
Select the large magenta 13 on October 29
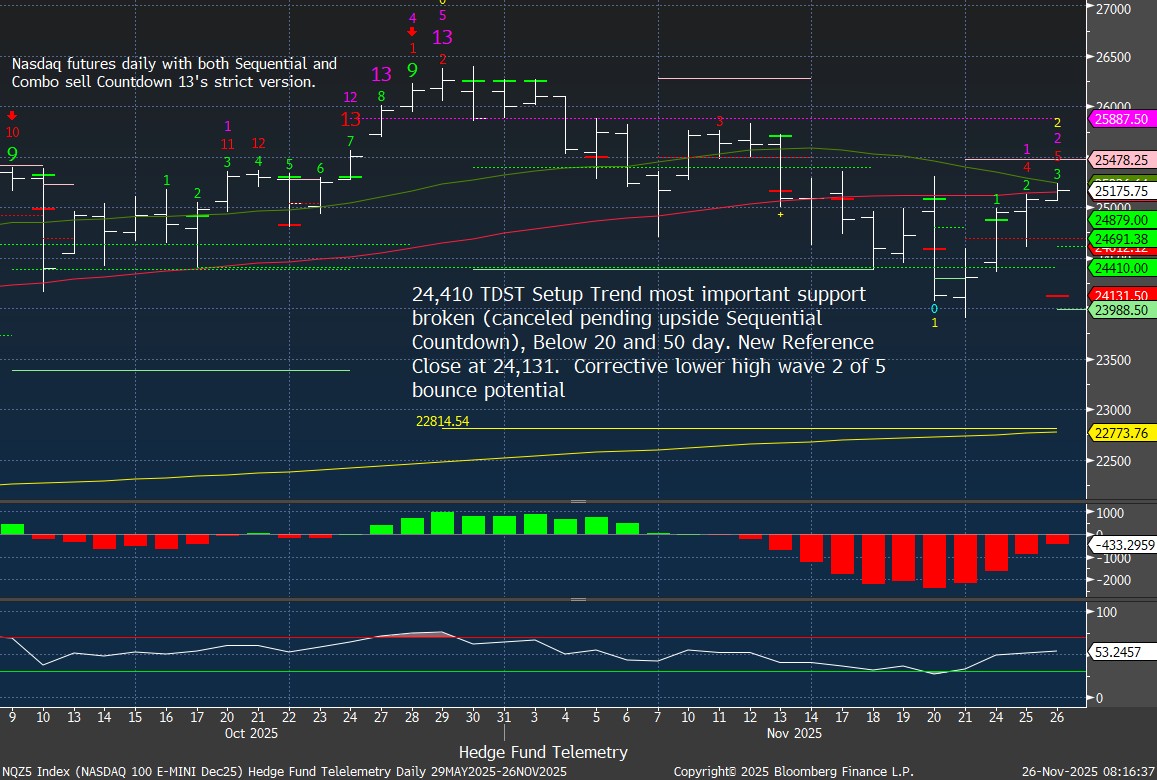(443, 38)
